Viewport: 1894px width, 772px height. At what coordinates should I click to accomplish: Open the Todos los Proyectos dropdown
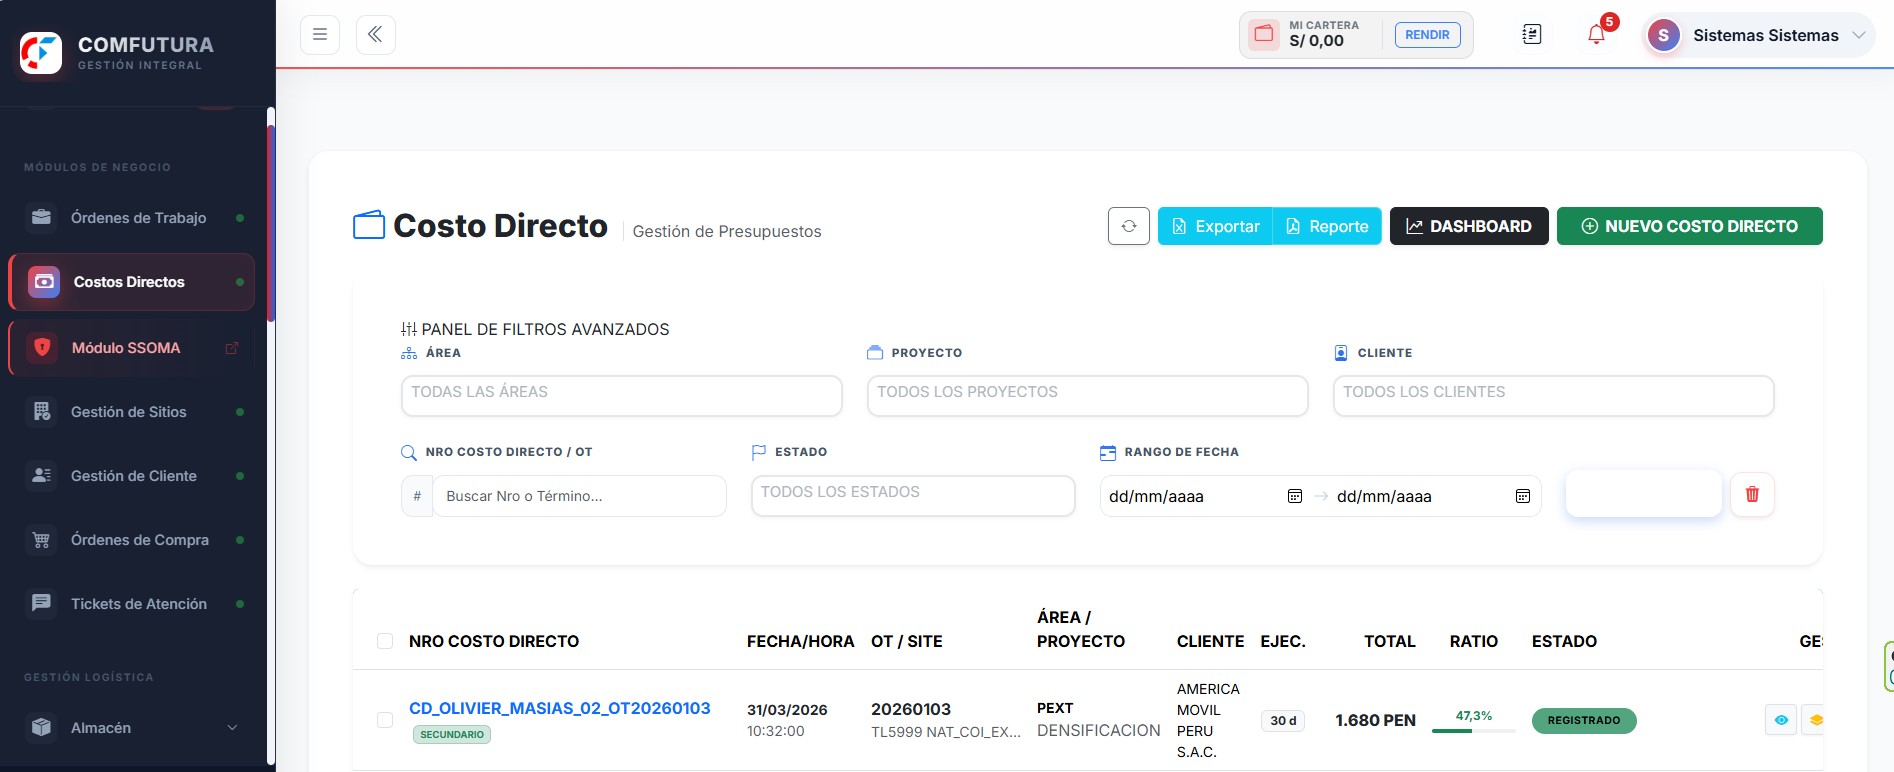coord(1087,395)
